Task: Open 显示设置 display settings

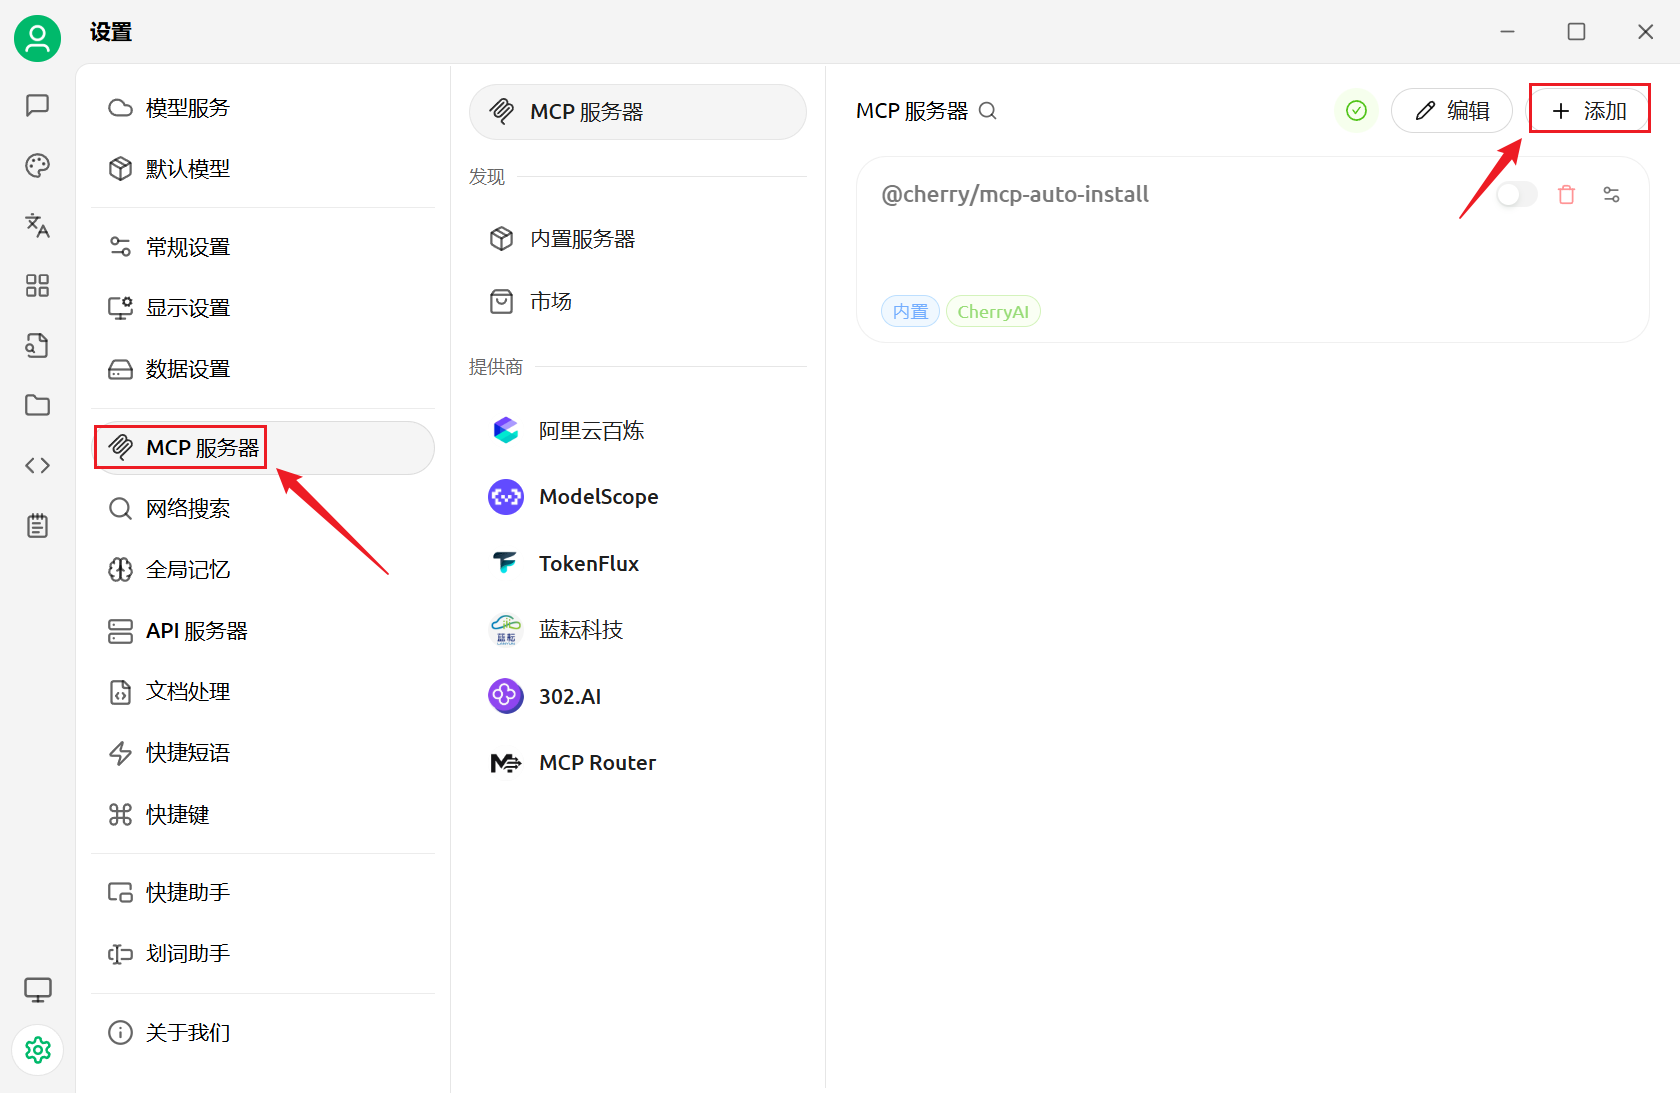Action: pyautogui.click(x=263, y=308)
